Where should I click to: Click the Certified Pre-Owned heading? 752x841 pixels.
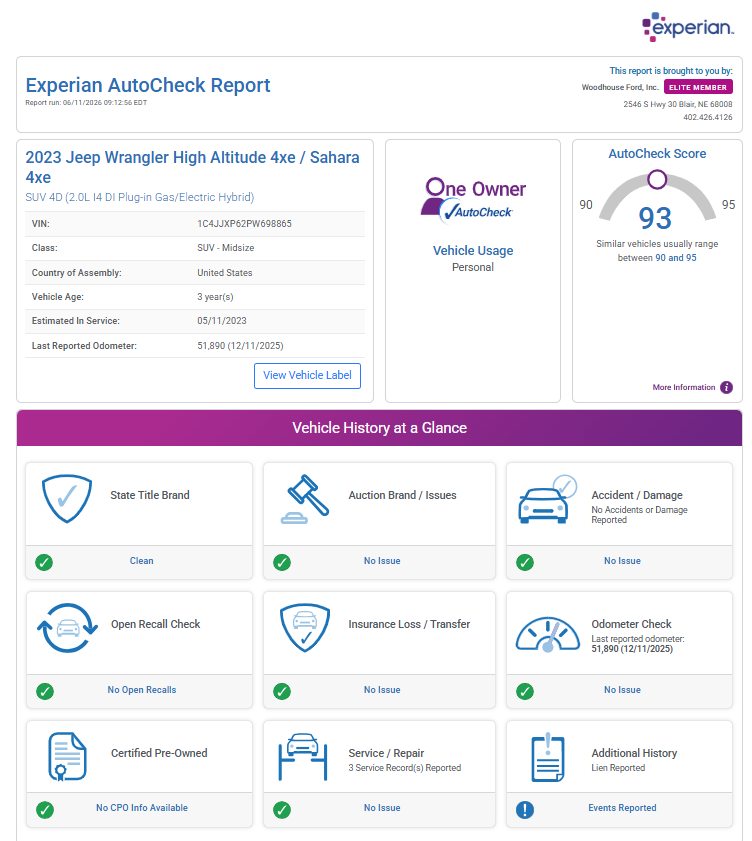click(159, 753)
